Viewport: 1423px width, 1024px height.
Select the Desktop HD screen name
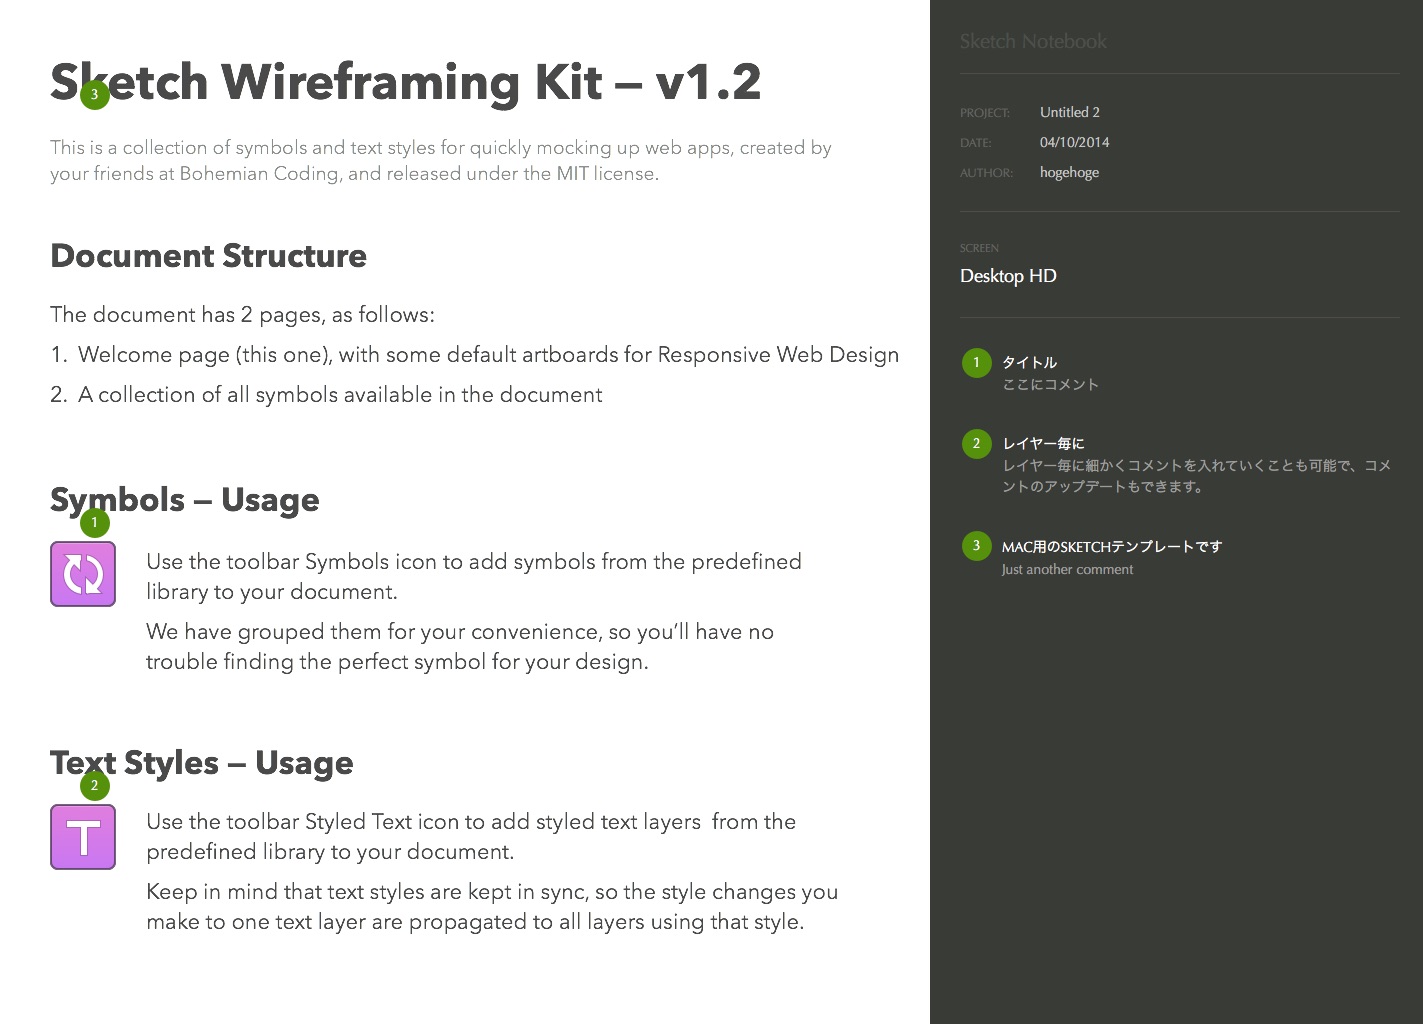(x=1008, y=276)
